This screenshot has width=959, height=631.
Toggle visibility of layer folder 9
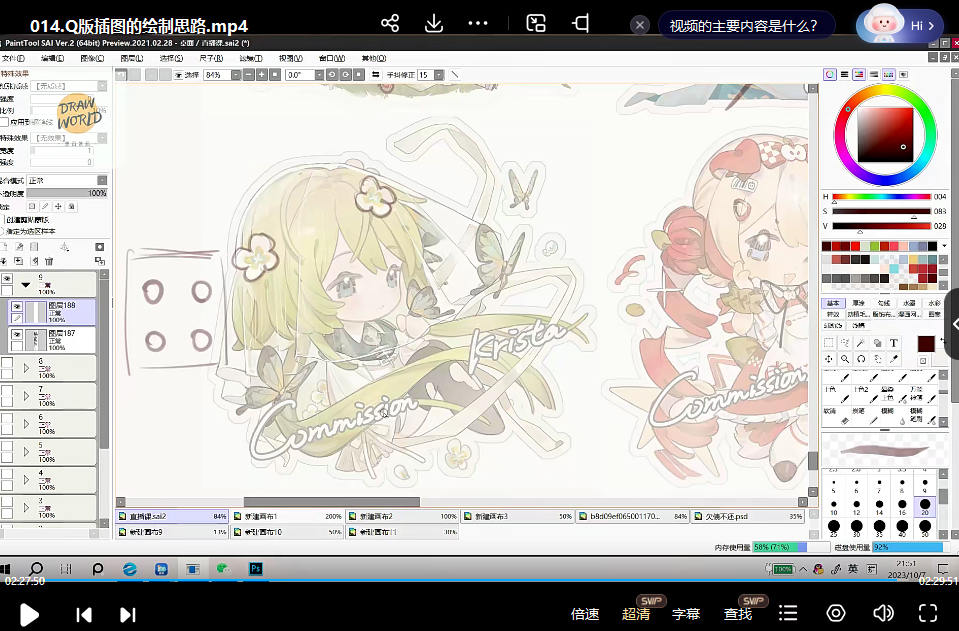coord(7,280)
